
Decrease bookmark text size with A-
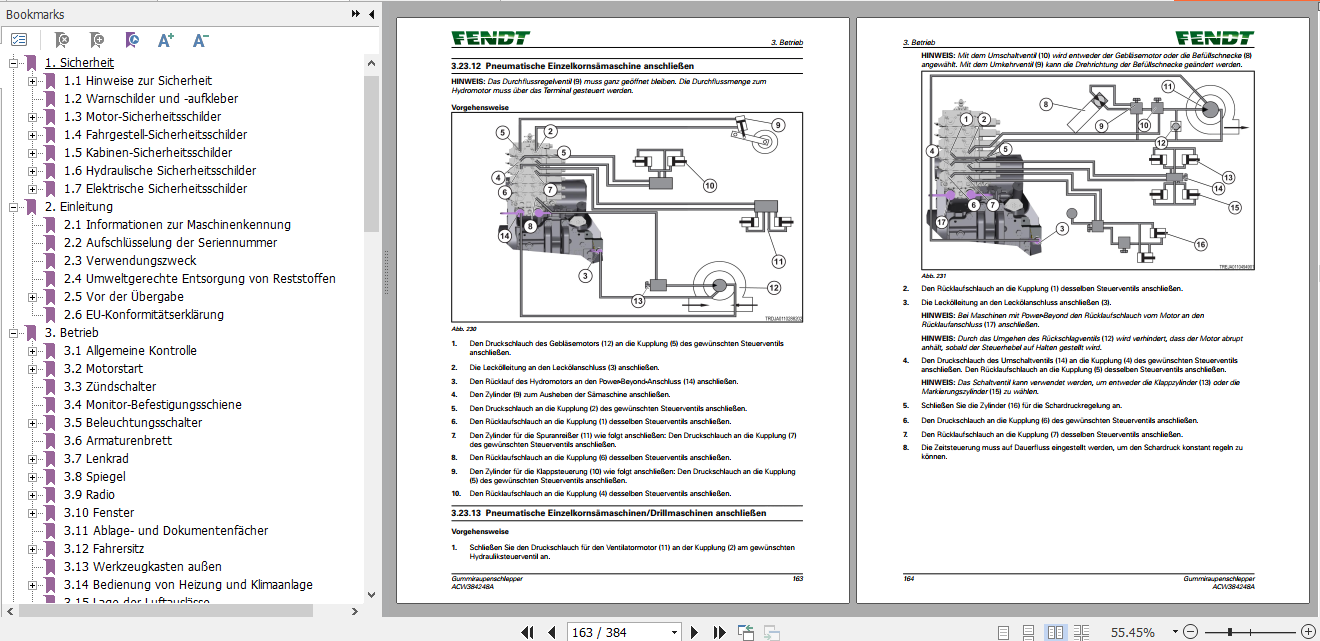coord(200,40)
